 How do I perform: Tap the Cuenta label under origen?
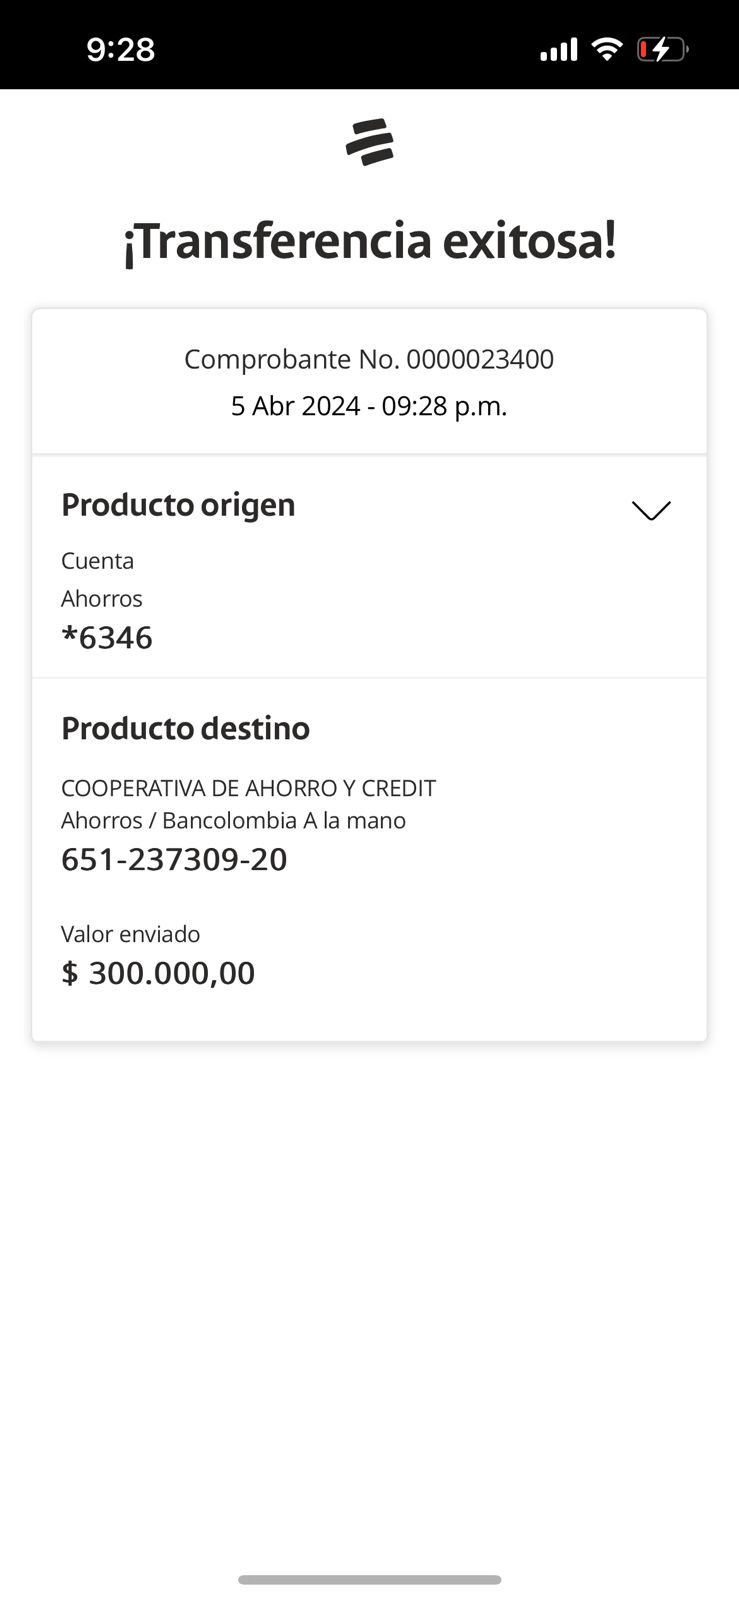pyautogui.click(x=97, y=561)
